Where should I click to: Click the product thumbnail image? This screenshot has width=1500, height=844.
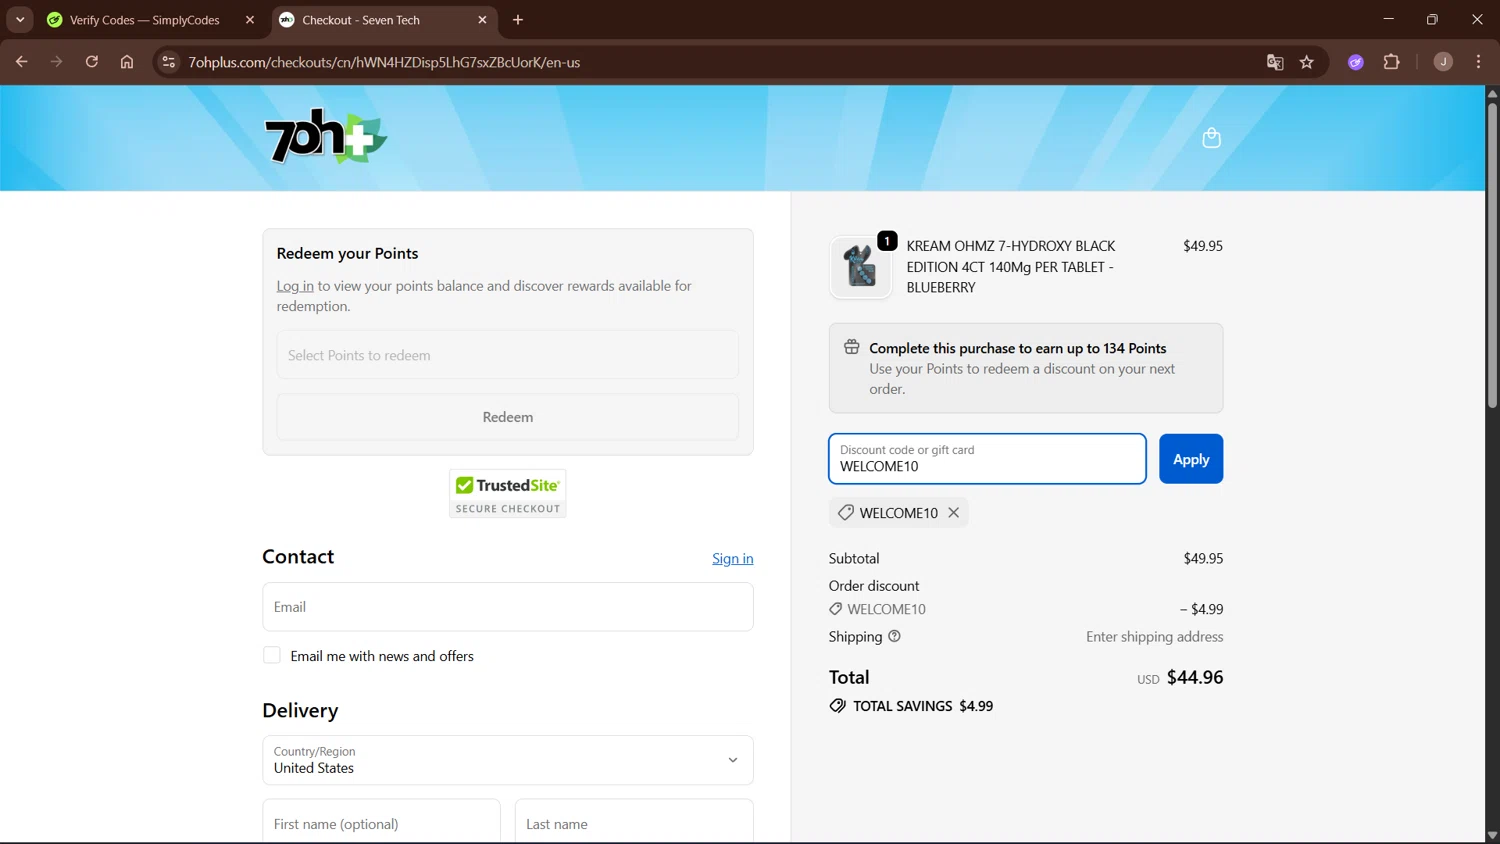pyautogui.click(x=860, y=267)
